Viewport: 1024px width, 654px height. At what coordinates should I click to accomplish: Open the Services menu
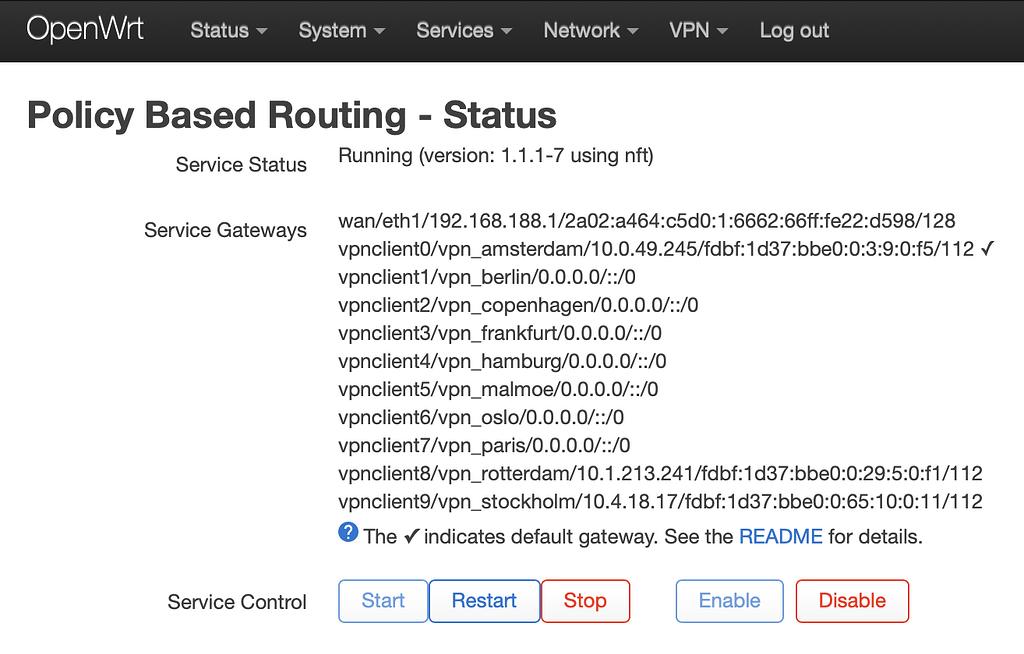click(x=453, y=31)
